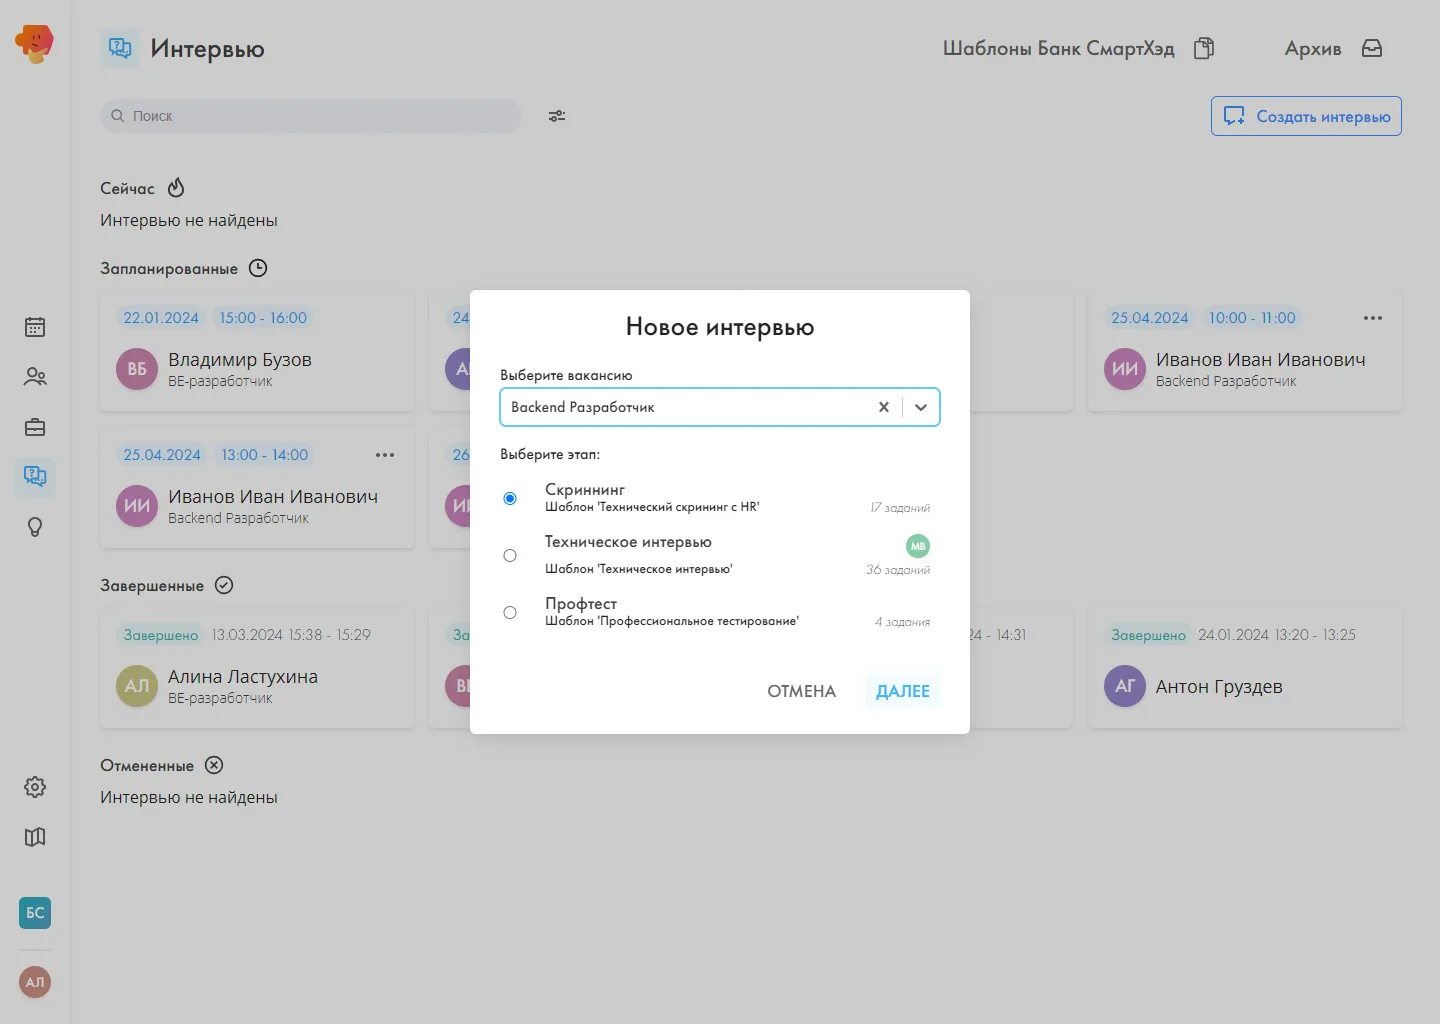Click the АГ avatar of Антон Груздев
The height and width of the screenshot is (1024, 1440).
pos(1125,686)
